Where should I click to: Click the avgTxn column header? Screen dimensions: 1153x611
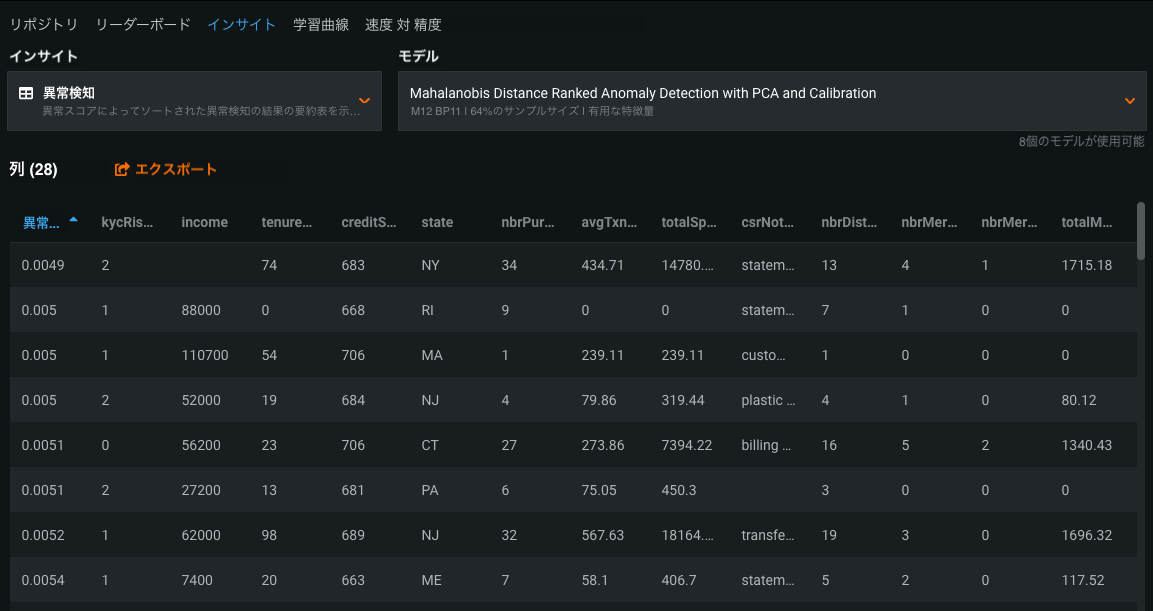click(609, 222)
